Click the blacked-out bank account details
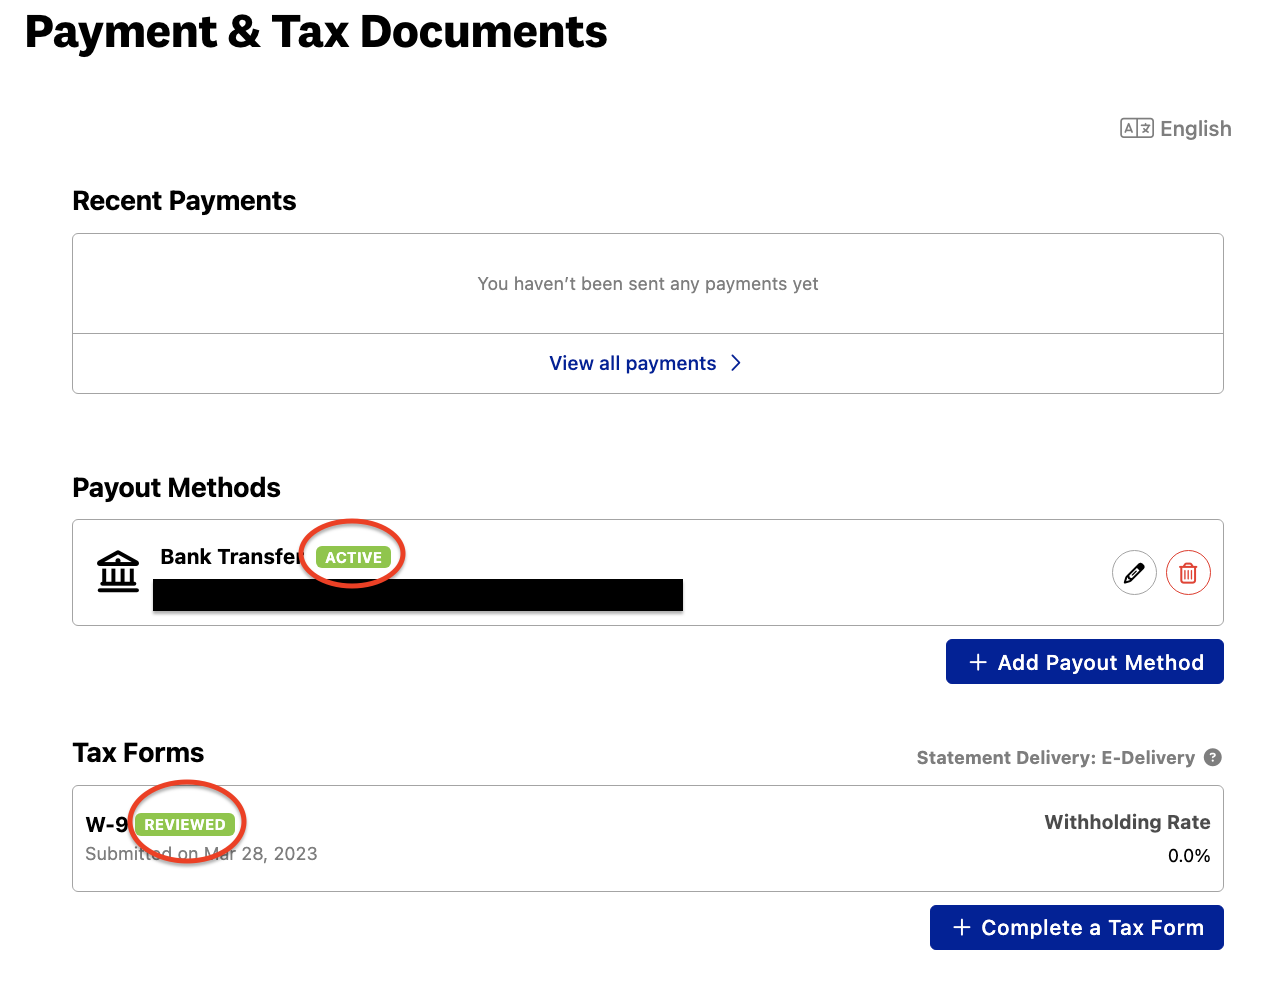1280x998 pixels. (x=418, y=595)
